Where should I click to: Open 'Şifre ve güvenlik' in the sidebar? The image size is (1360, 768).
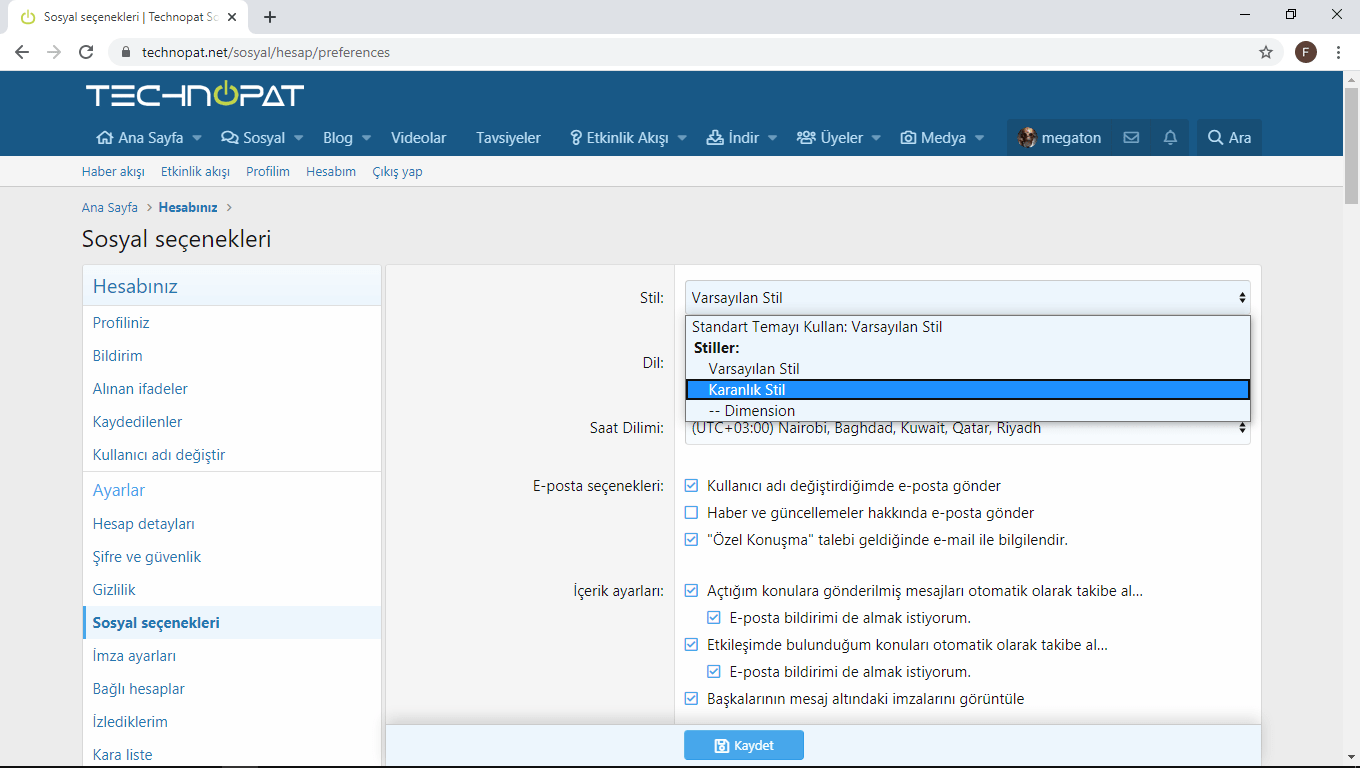pos(147,557)
